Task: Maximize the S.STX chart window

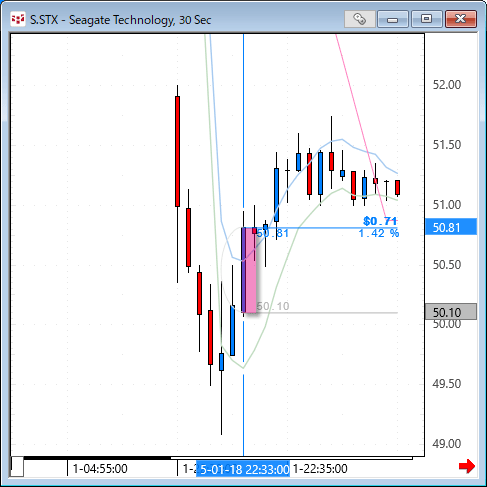Action: (x=426, y=19)
